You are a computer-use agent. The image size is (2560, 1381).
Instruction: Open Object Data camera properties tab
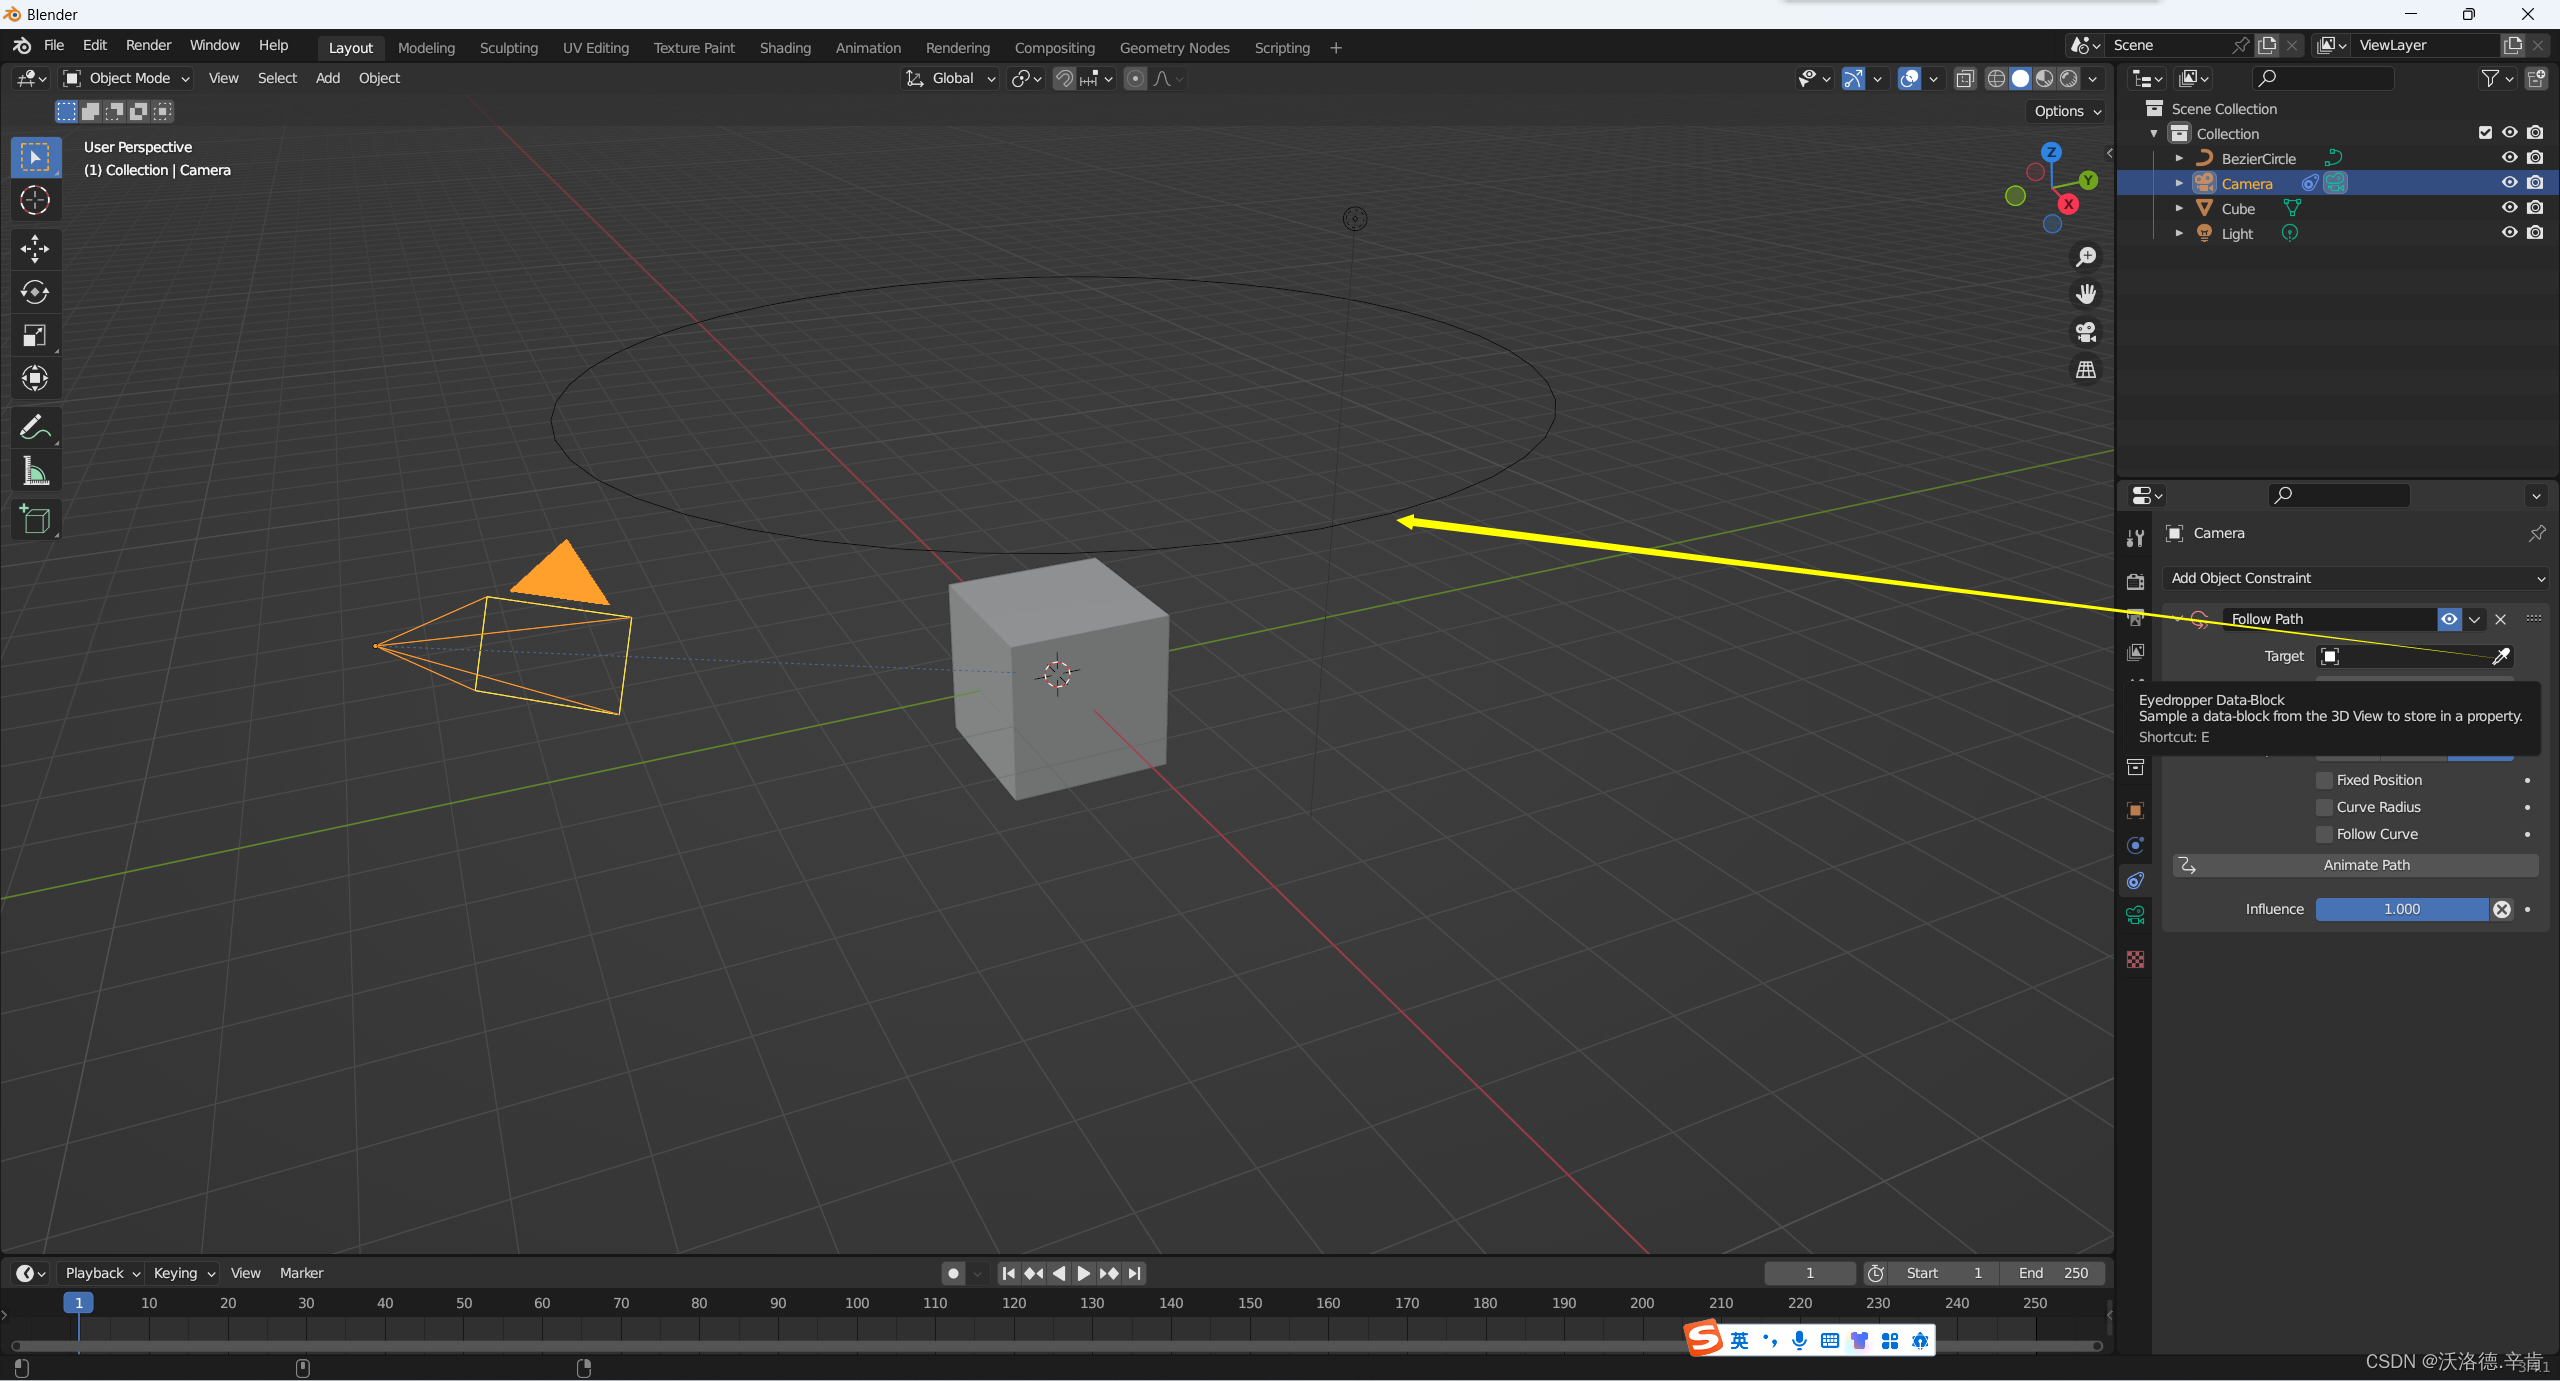(2135, 915)
